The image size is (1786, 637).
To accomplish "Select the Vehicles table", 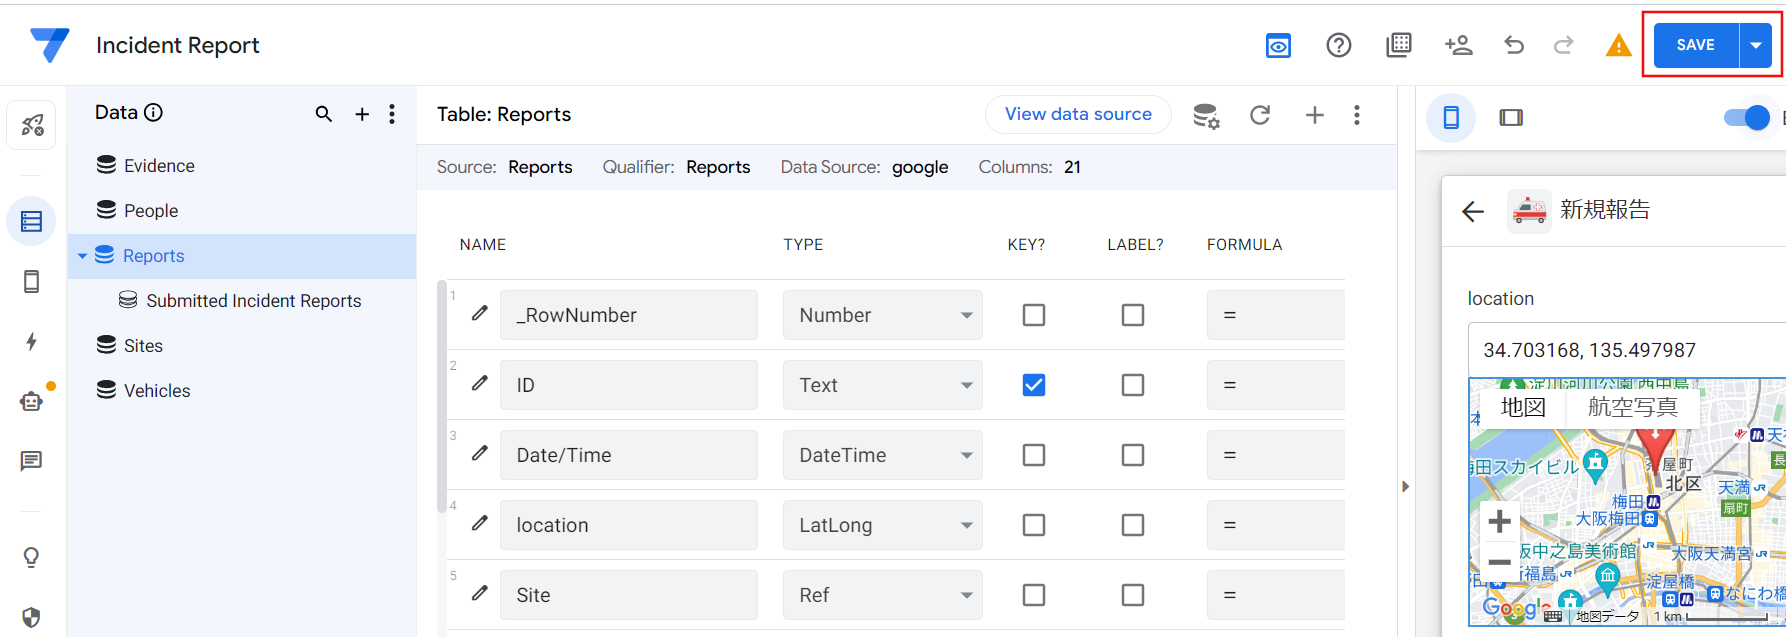I will click(x=241, y=391).
